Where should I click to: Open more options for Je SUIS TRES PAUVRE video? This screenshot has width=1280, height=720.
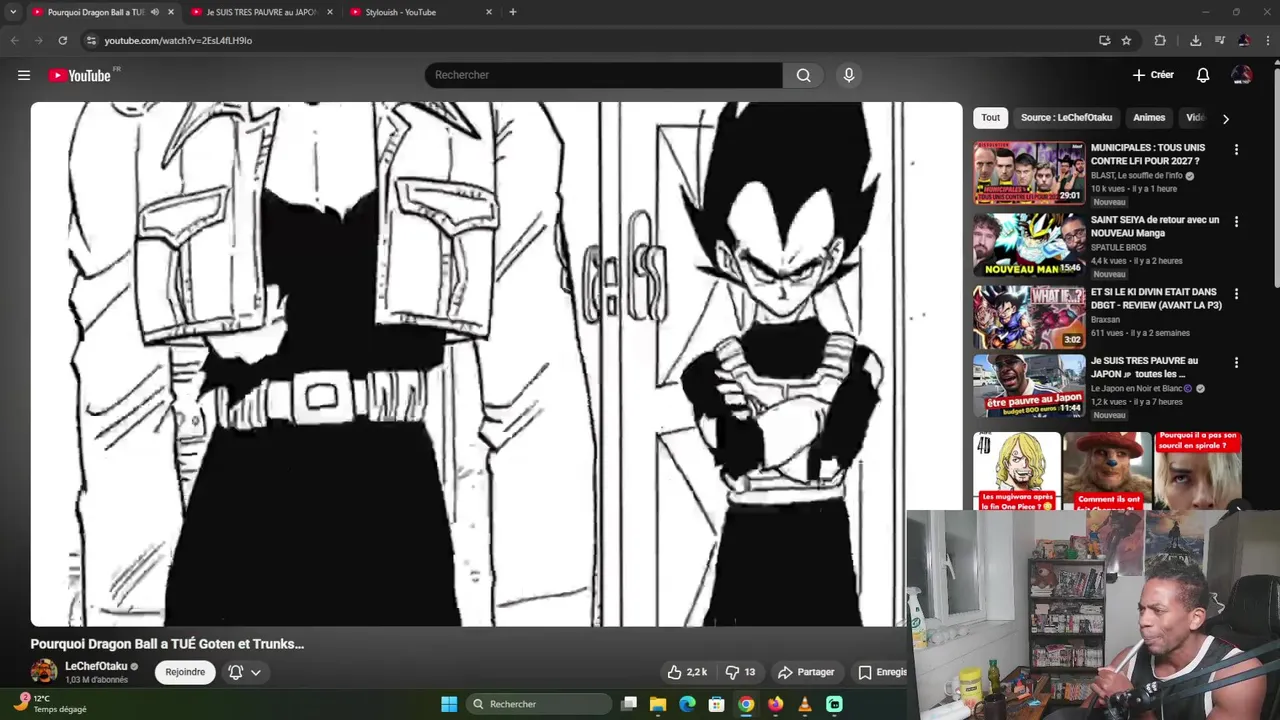click(x=1236, y=363)
